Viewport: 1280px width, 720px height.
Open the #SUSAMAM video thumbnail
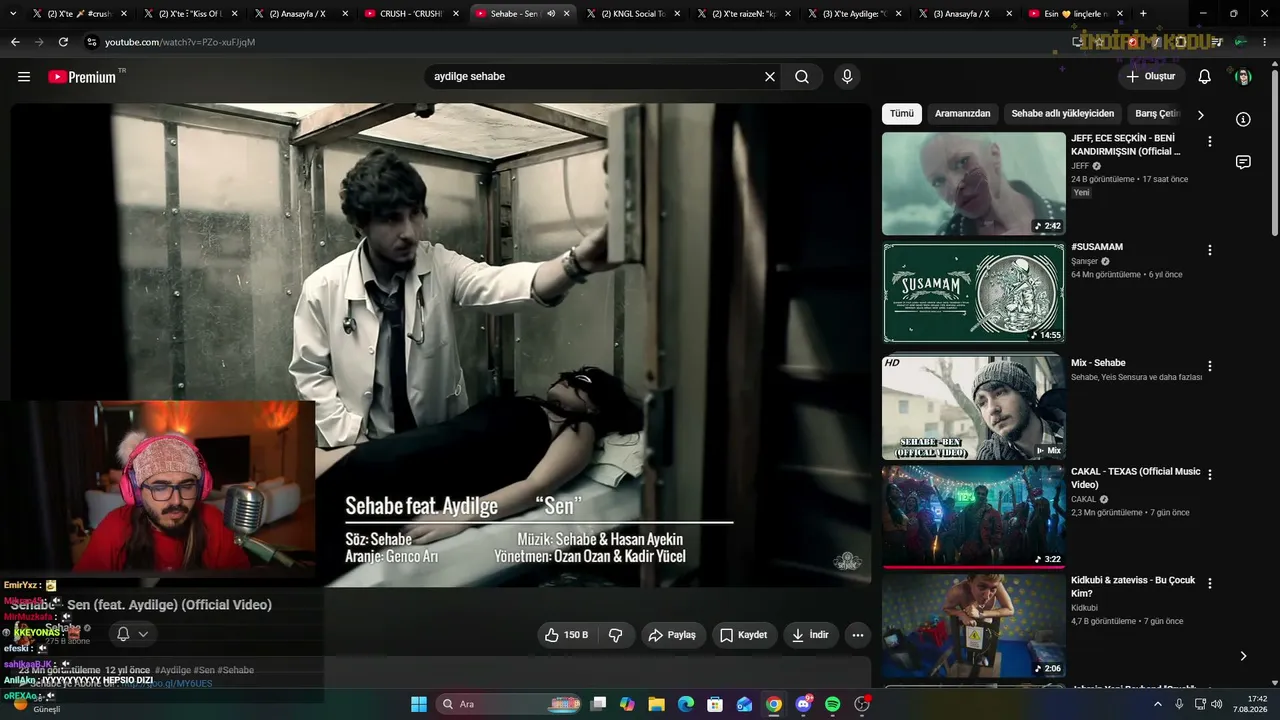(974, 293)
